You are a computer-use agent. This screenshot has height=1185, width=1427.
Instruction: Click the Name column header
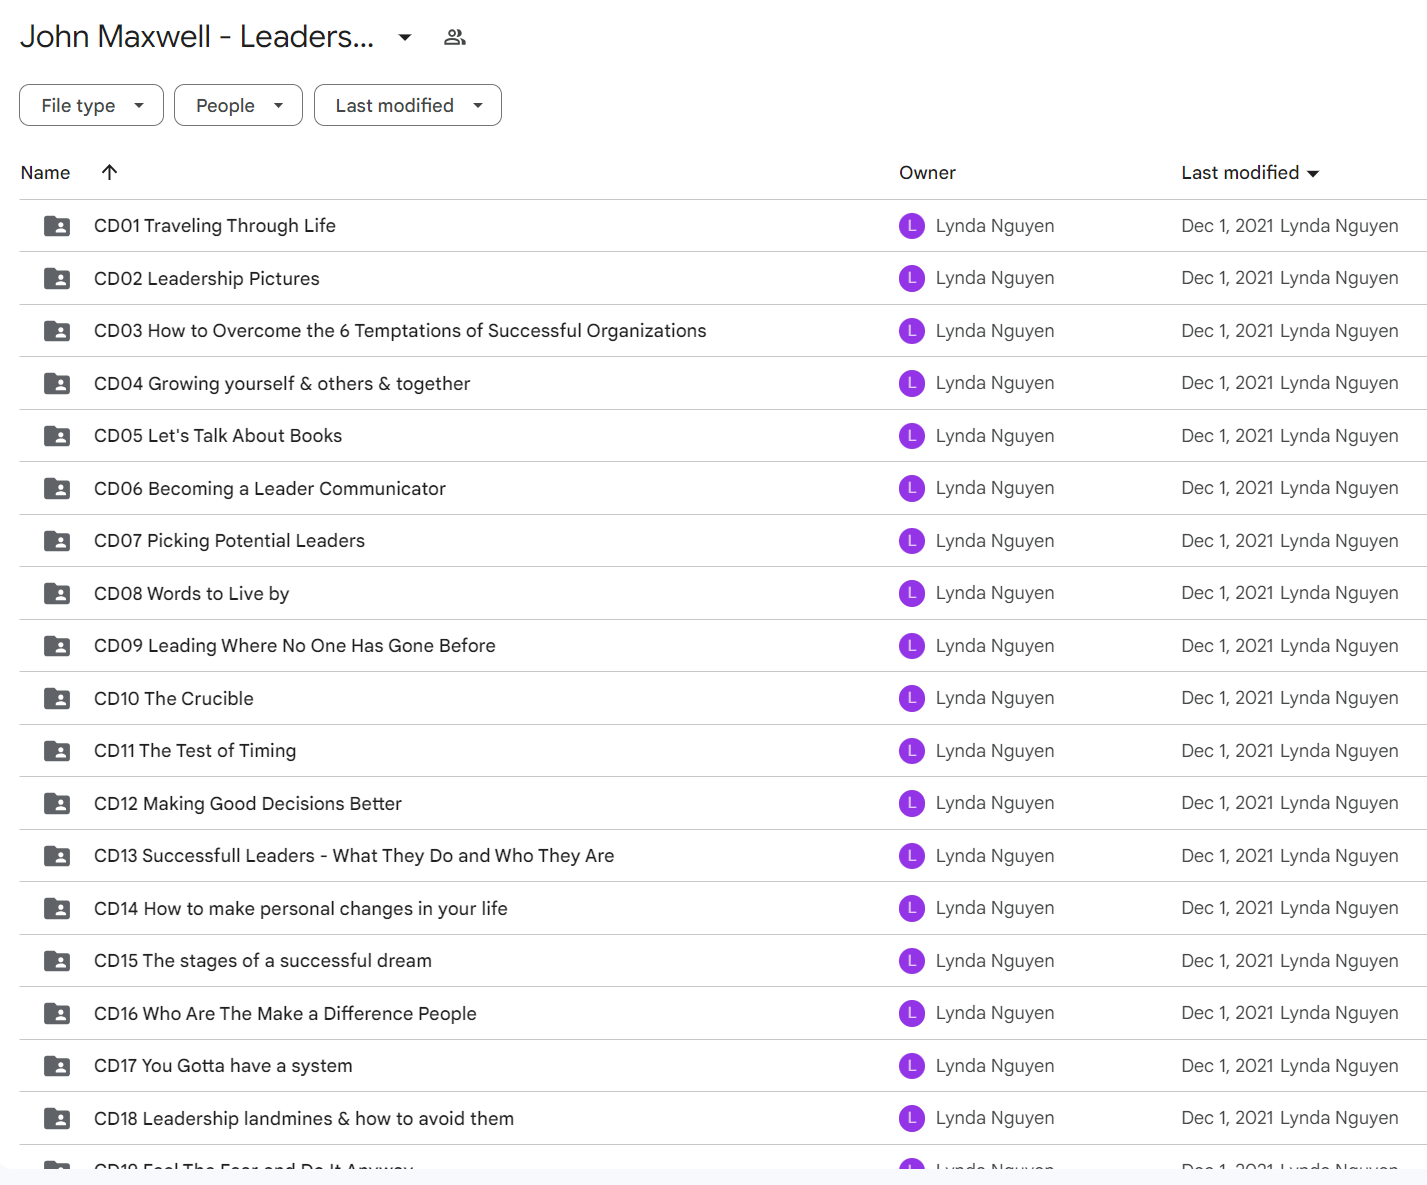(x=45, y=173)
